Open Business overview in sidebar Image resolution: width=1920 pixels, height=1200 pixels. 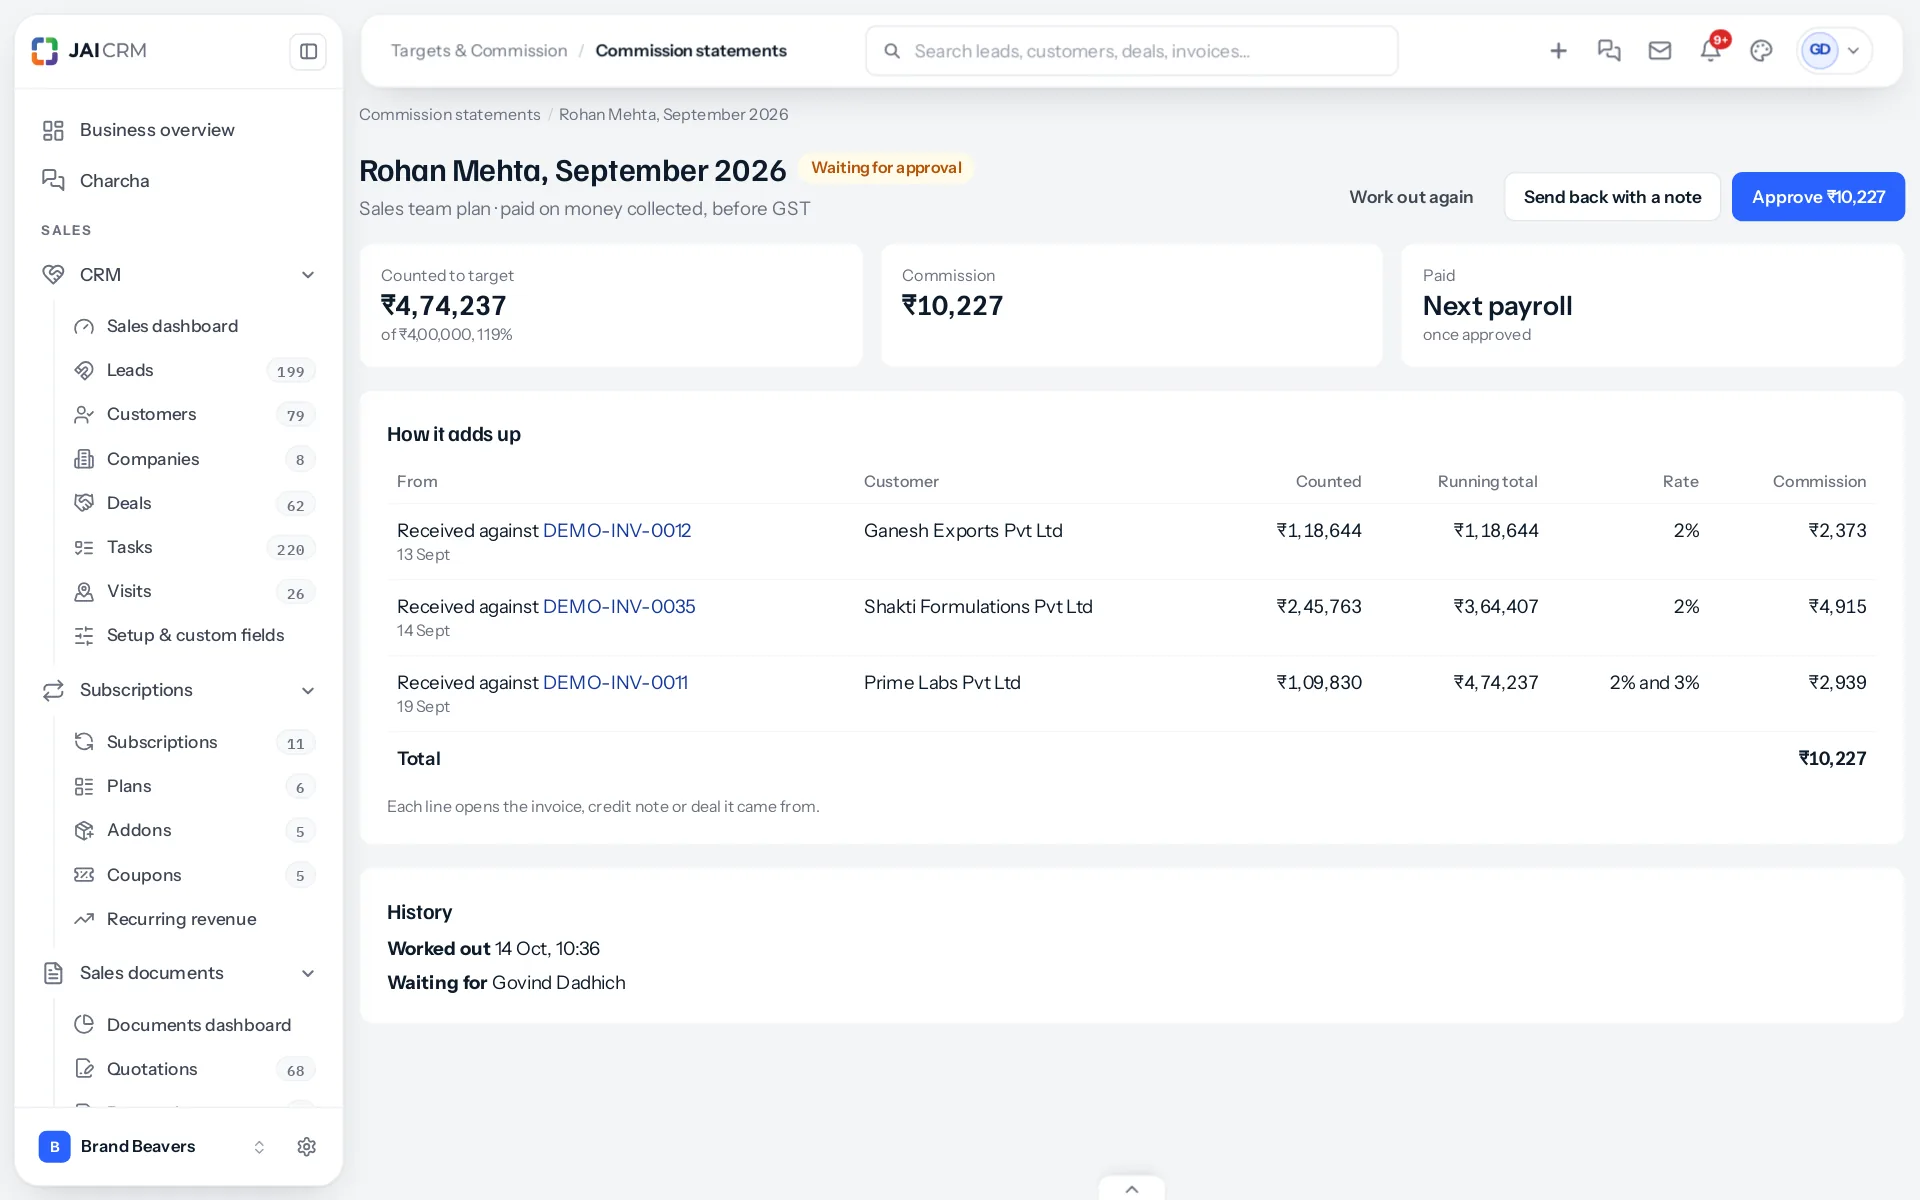178,130
